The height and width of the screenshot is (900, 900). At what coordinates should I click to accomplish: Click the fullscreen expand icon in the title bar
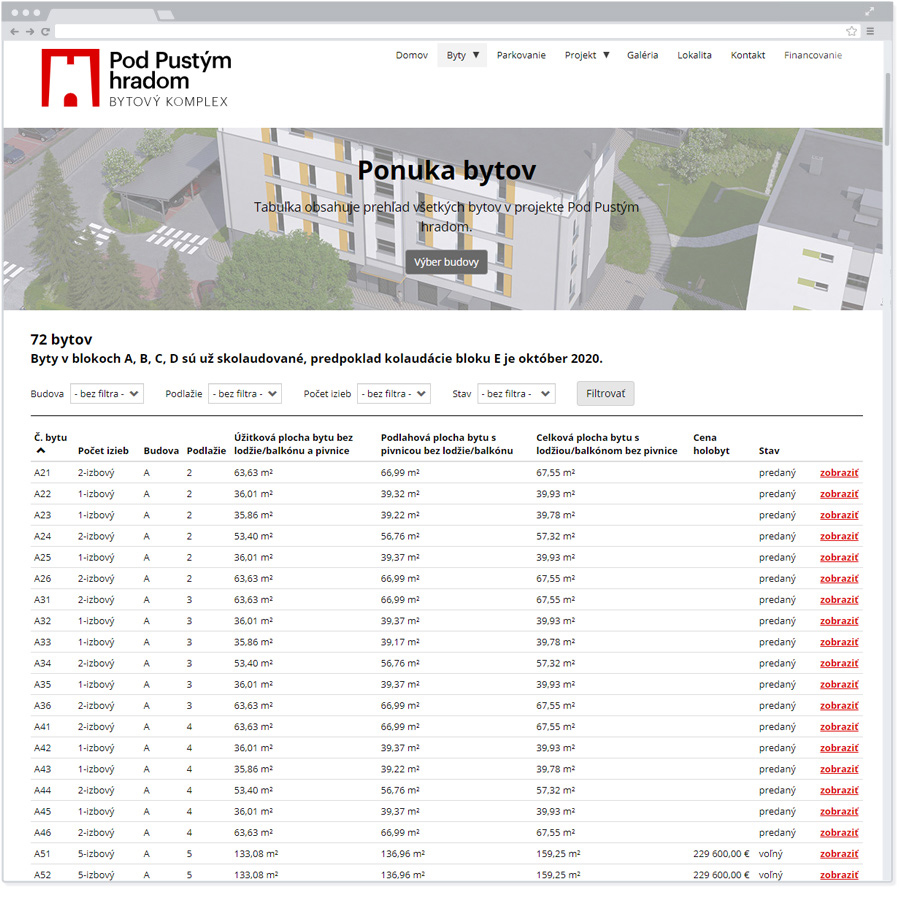[x=871, y=11]
